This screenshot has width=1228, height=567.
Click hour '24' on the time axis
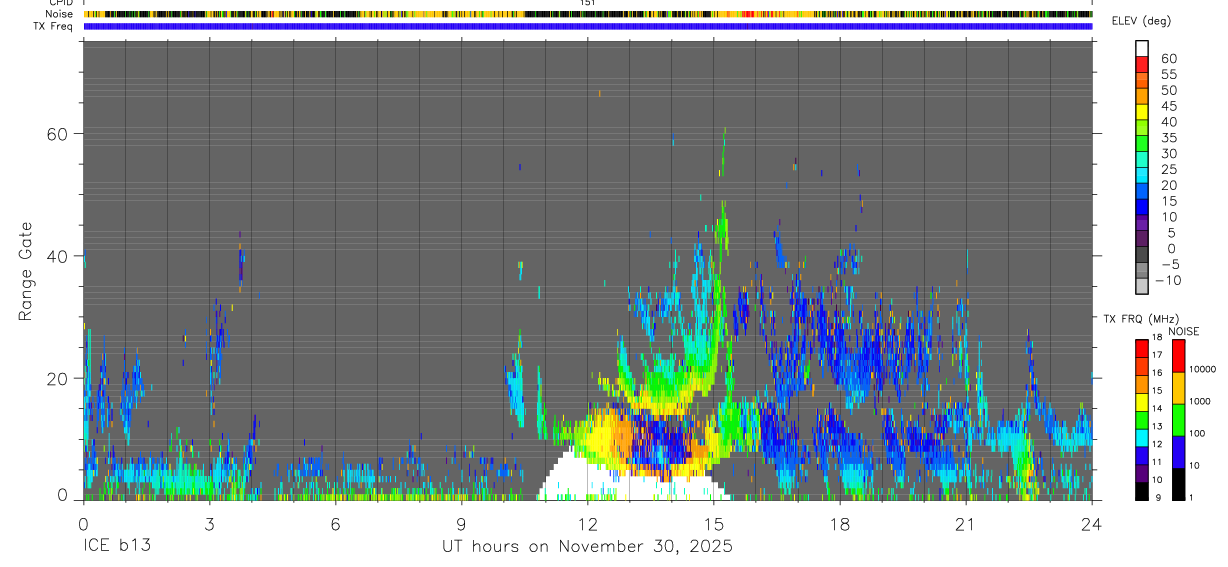tap(1091, 522)
